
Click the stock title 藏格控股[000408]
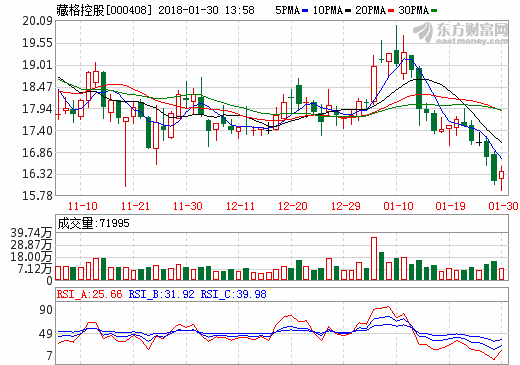[104, 11]
